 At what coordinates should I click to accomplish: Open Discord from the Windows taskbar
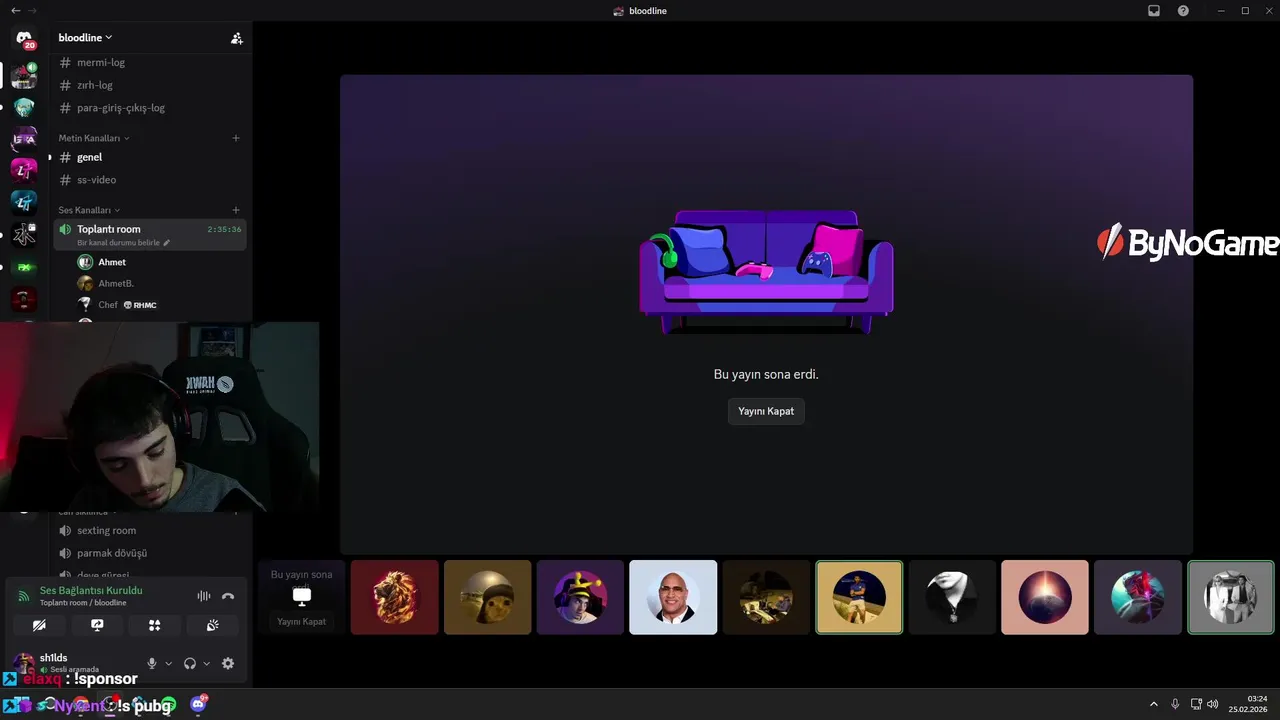(198, 705)
